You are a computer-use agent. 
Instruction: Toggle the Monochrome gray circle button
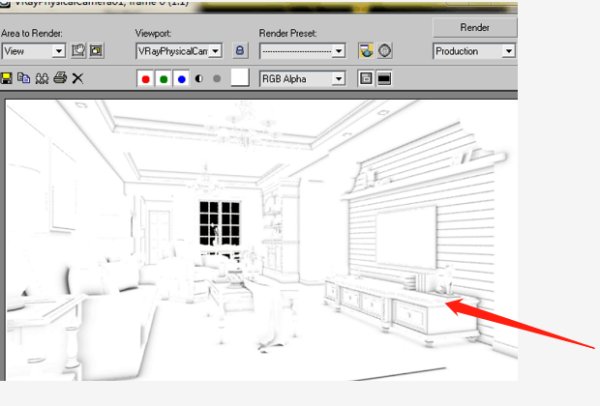[x=217, y=79]
